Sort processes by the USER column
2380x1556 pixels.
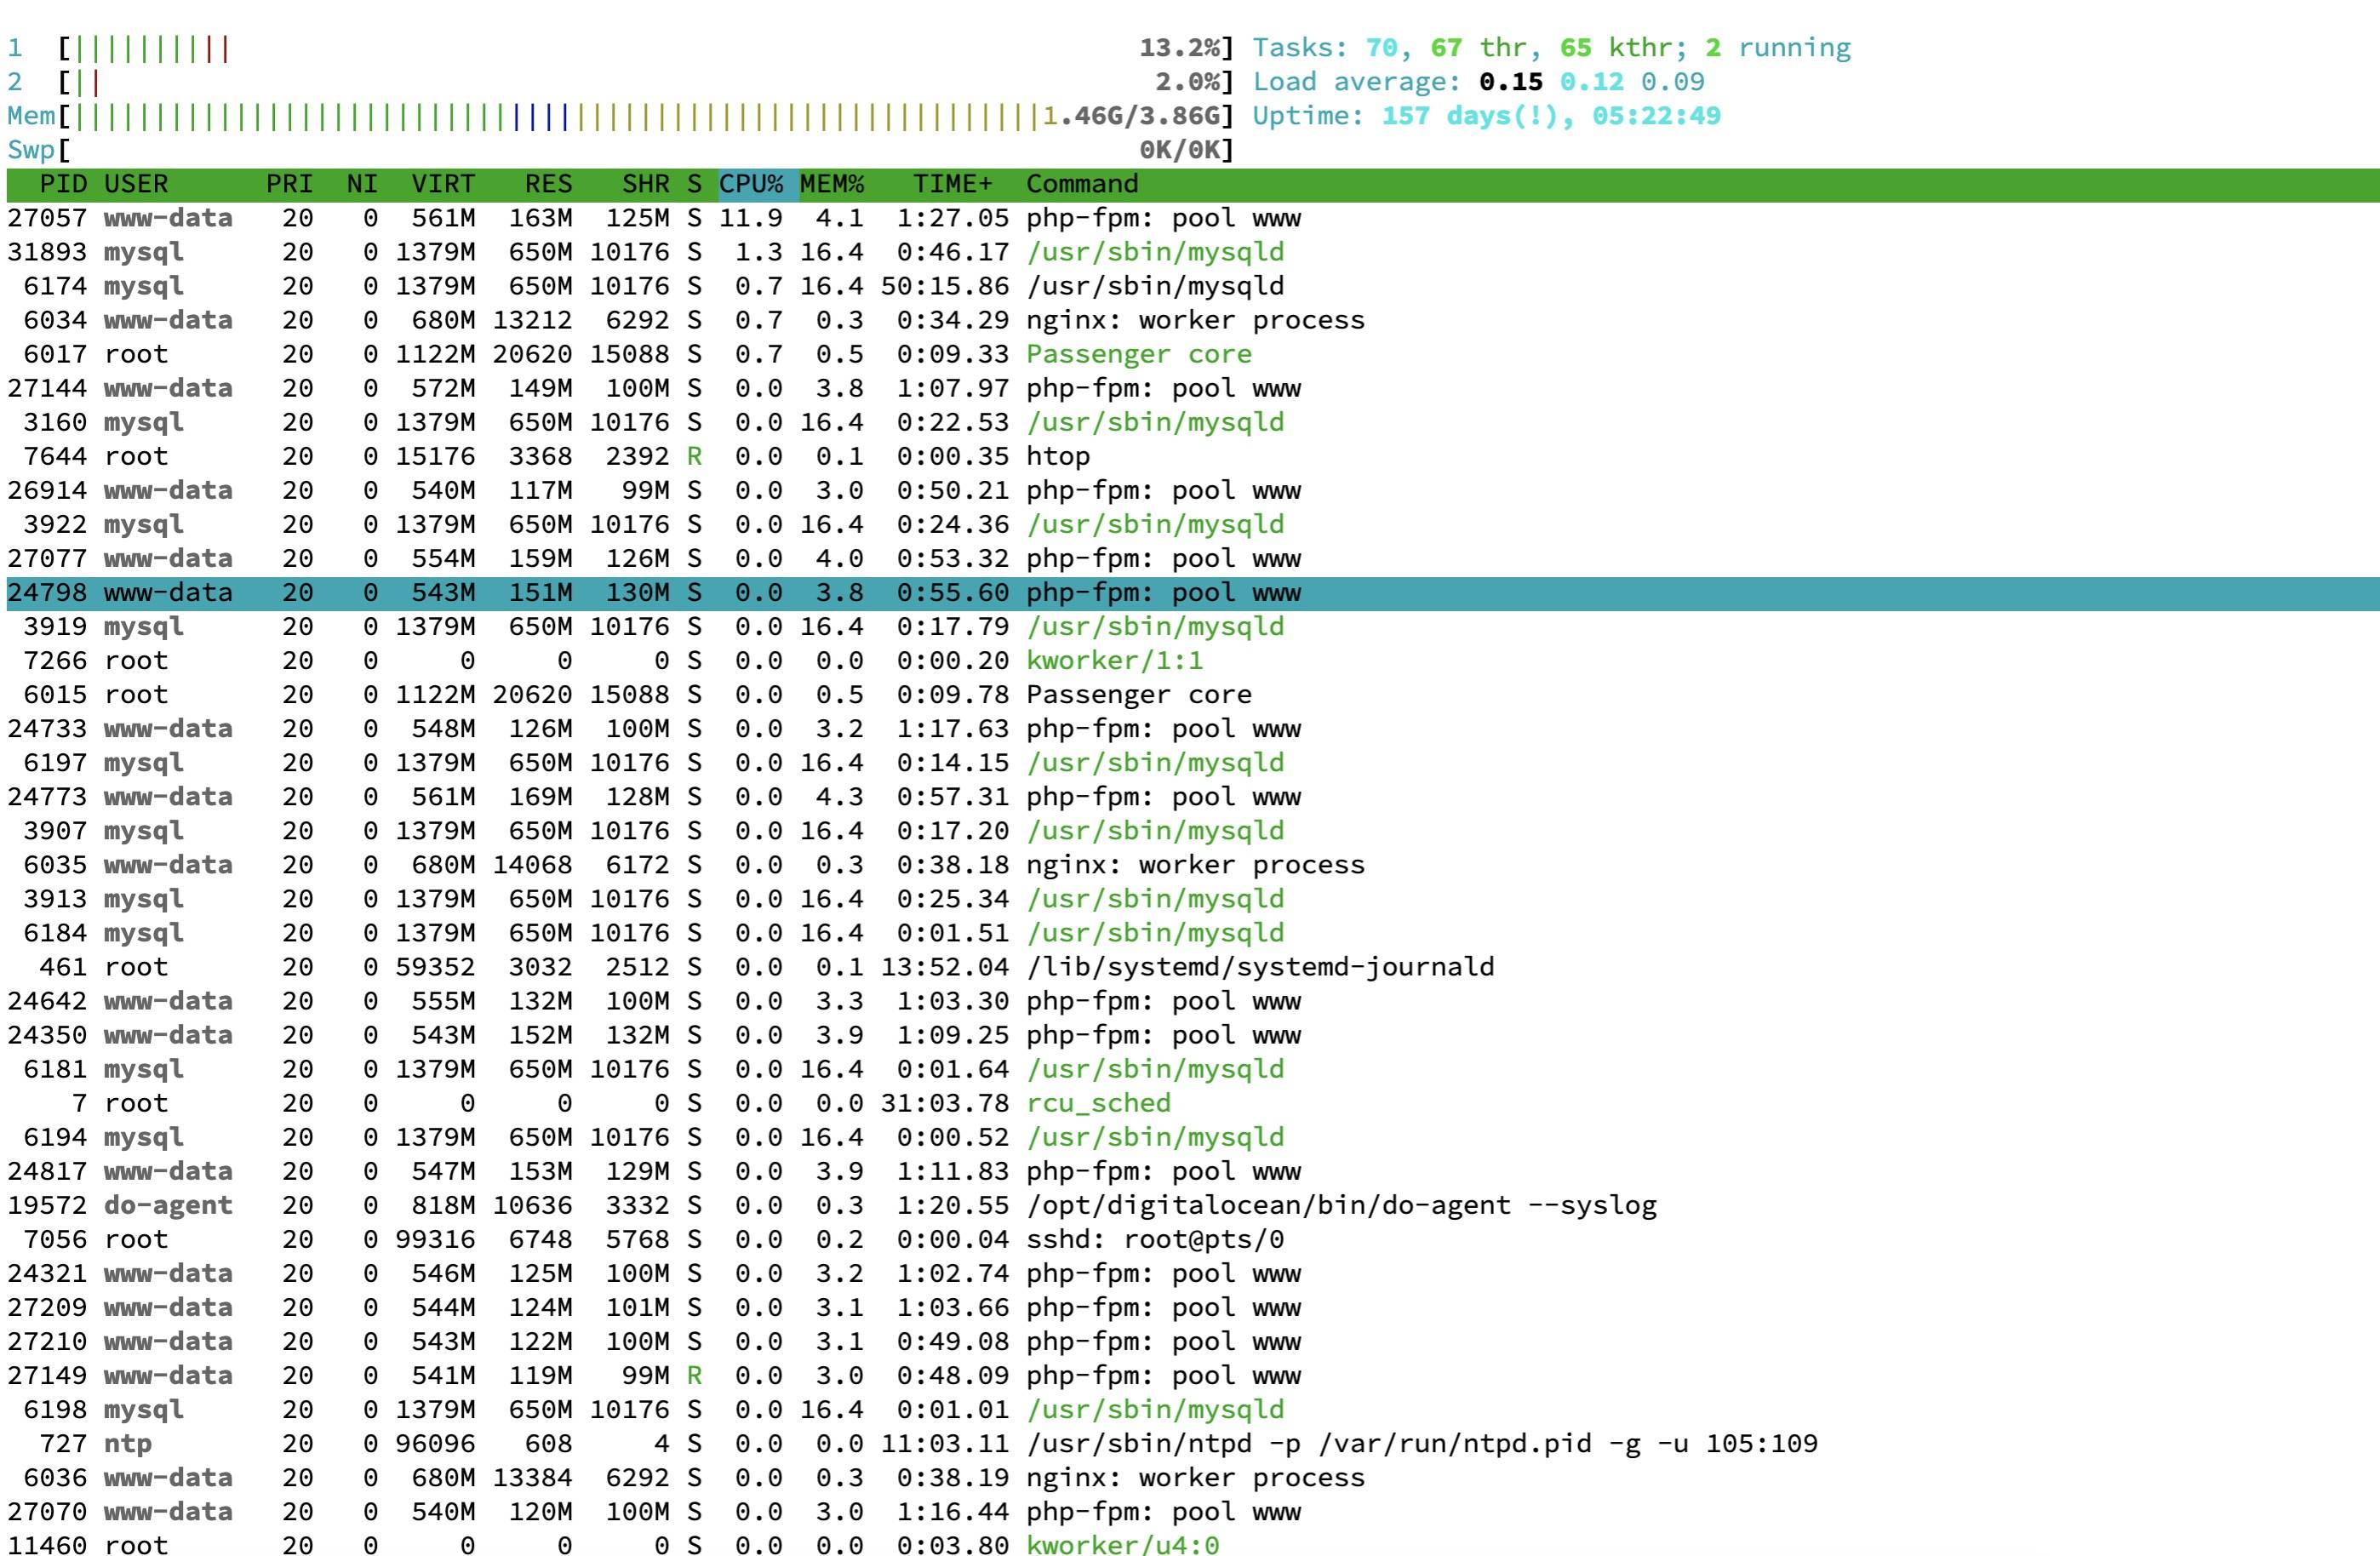(x=136, y=184)
